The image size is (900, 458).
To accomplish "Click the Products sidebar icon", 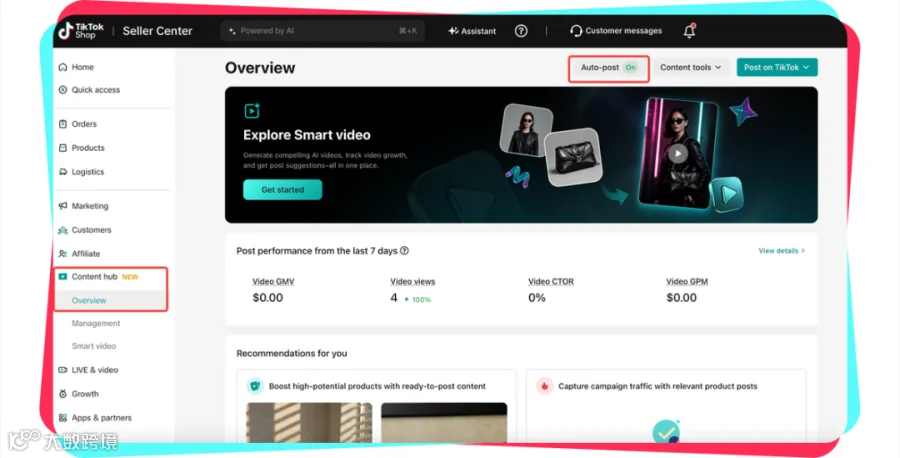I will click(x=63, y=148).
